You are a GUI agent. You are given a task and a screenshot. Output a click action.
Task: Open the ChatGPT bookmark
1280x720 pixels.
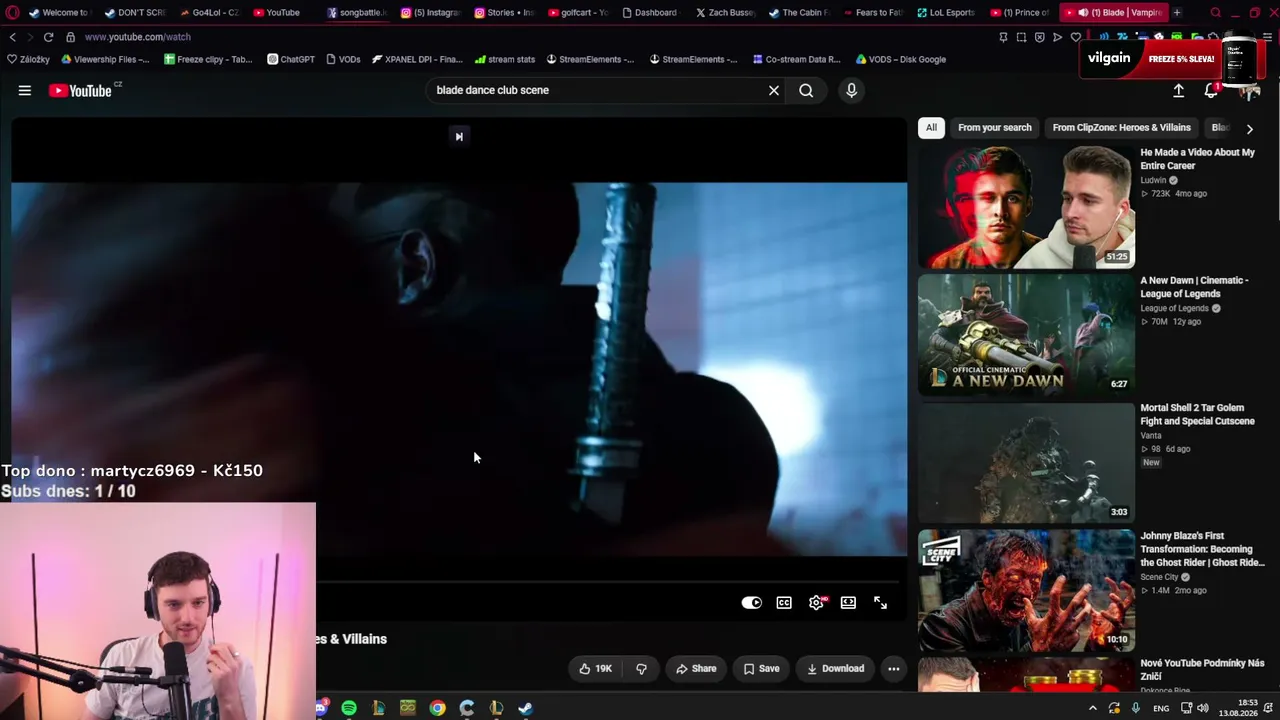pos(291,59)
